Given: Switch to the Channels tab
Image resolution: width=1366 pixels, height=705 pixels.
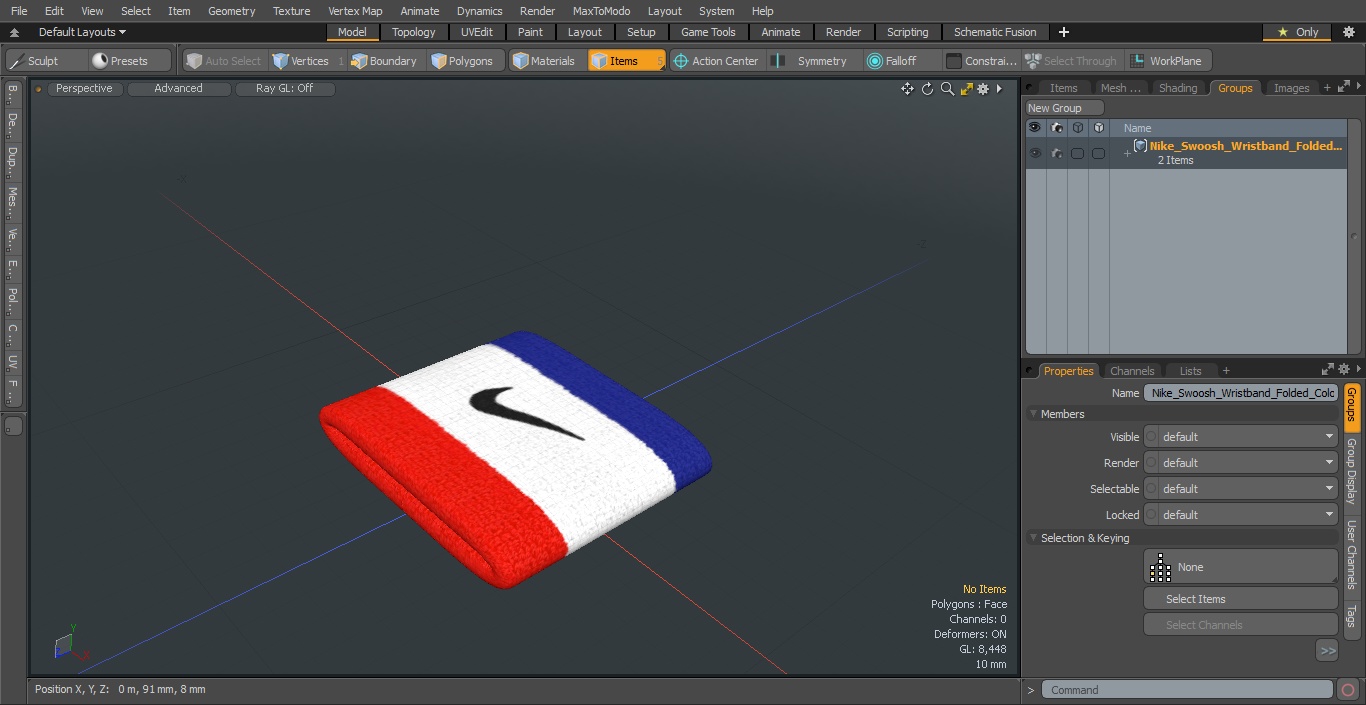Looking at the screenshot, I should click(1132, 371).
